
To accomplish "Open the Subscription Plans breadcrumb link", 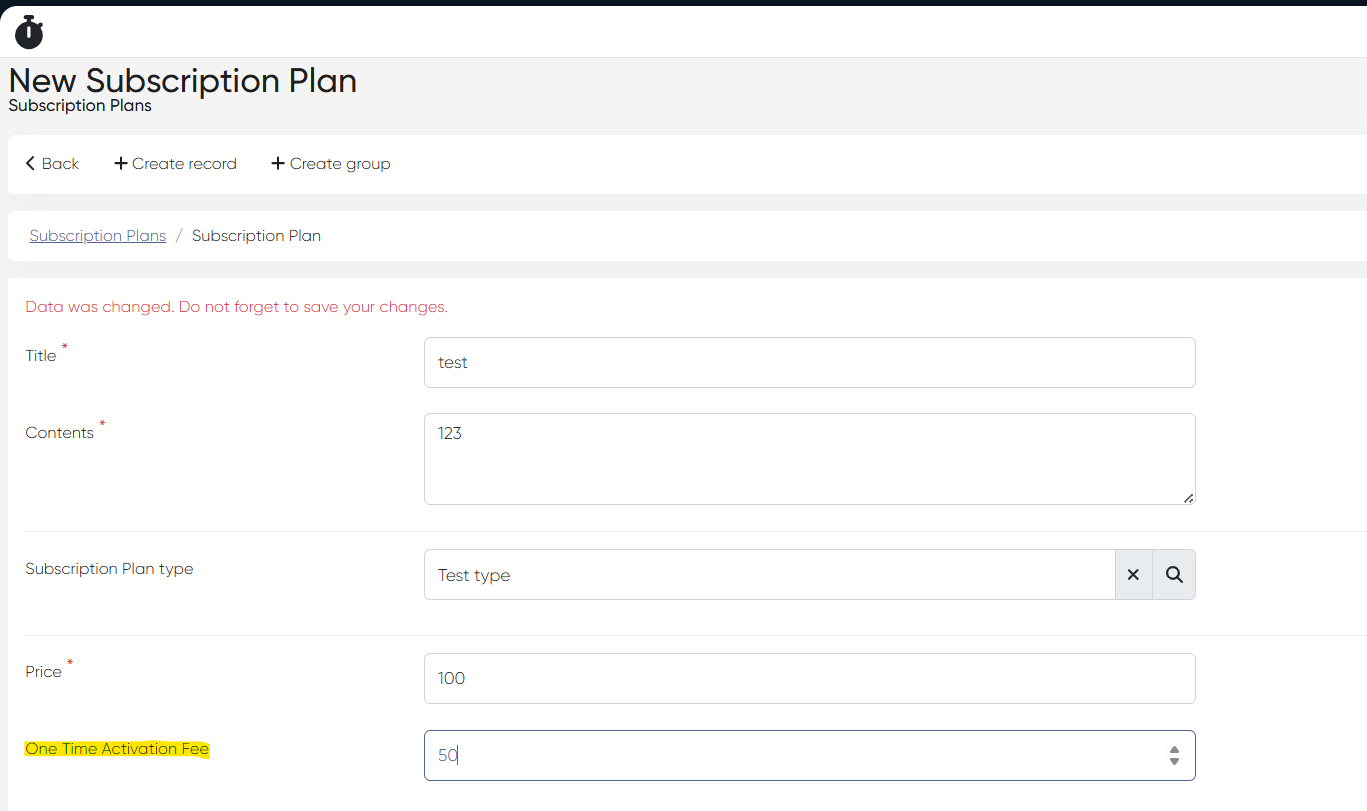I will click(x=98, y=236).
